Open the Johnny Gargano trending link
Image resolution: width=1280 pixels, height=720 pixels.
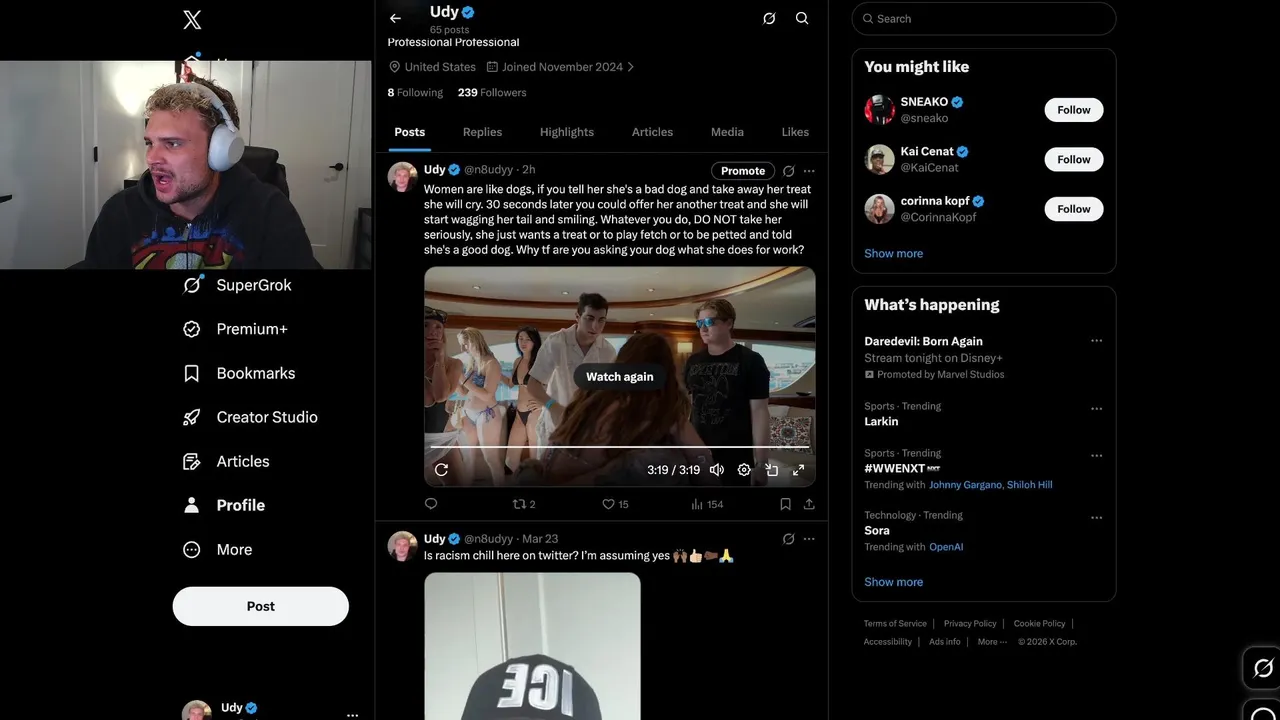[965, 485]
